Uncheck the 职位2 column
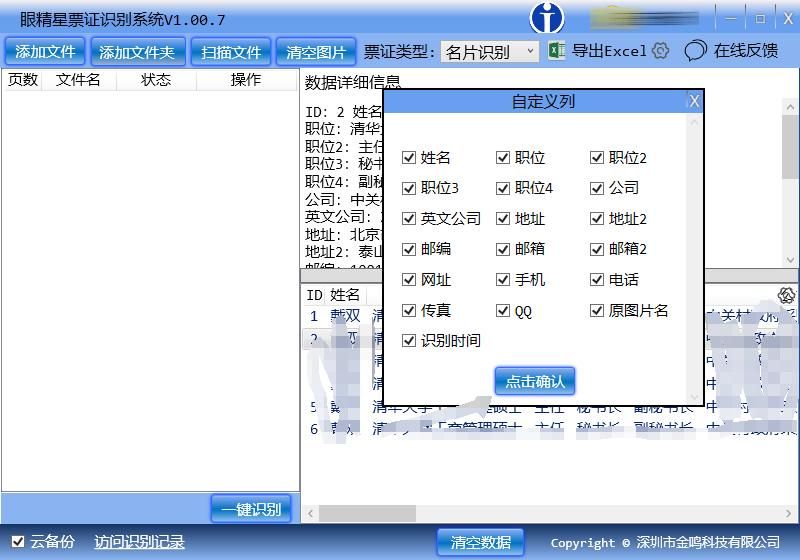 (596, 158)
